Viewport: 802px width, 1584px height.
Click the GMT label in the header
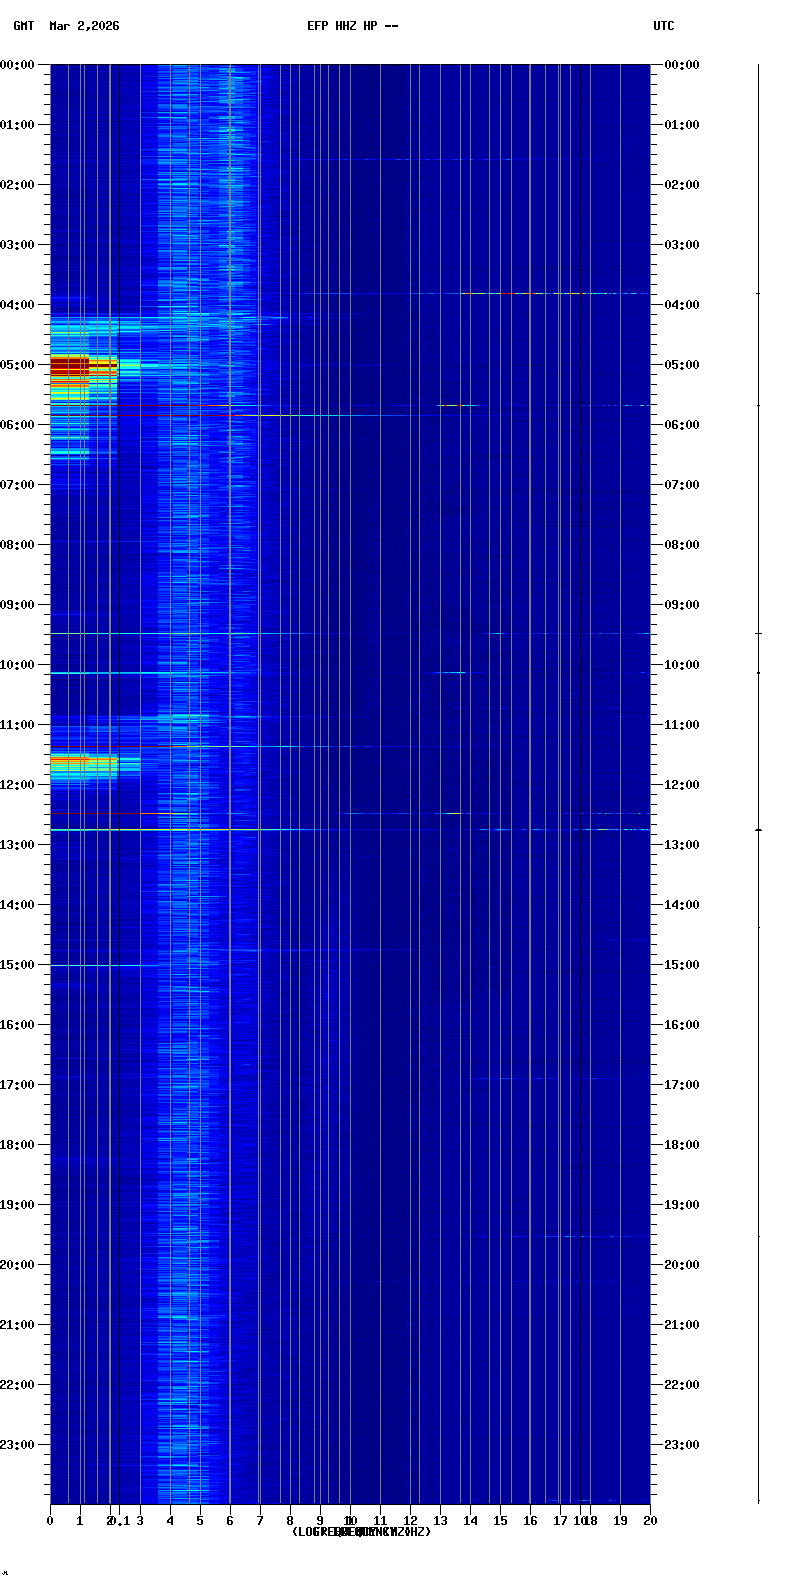click(x=23, y=26)
